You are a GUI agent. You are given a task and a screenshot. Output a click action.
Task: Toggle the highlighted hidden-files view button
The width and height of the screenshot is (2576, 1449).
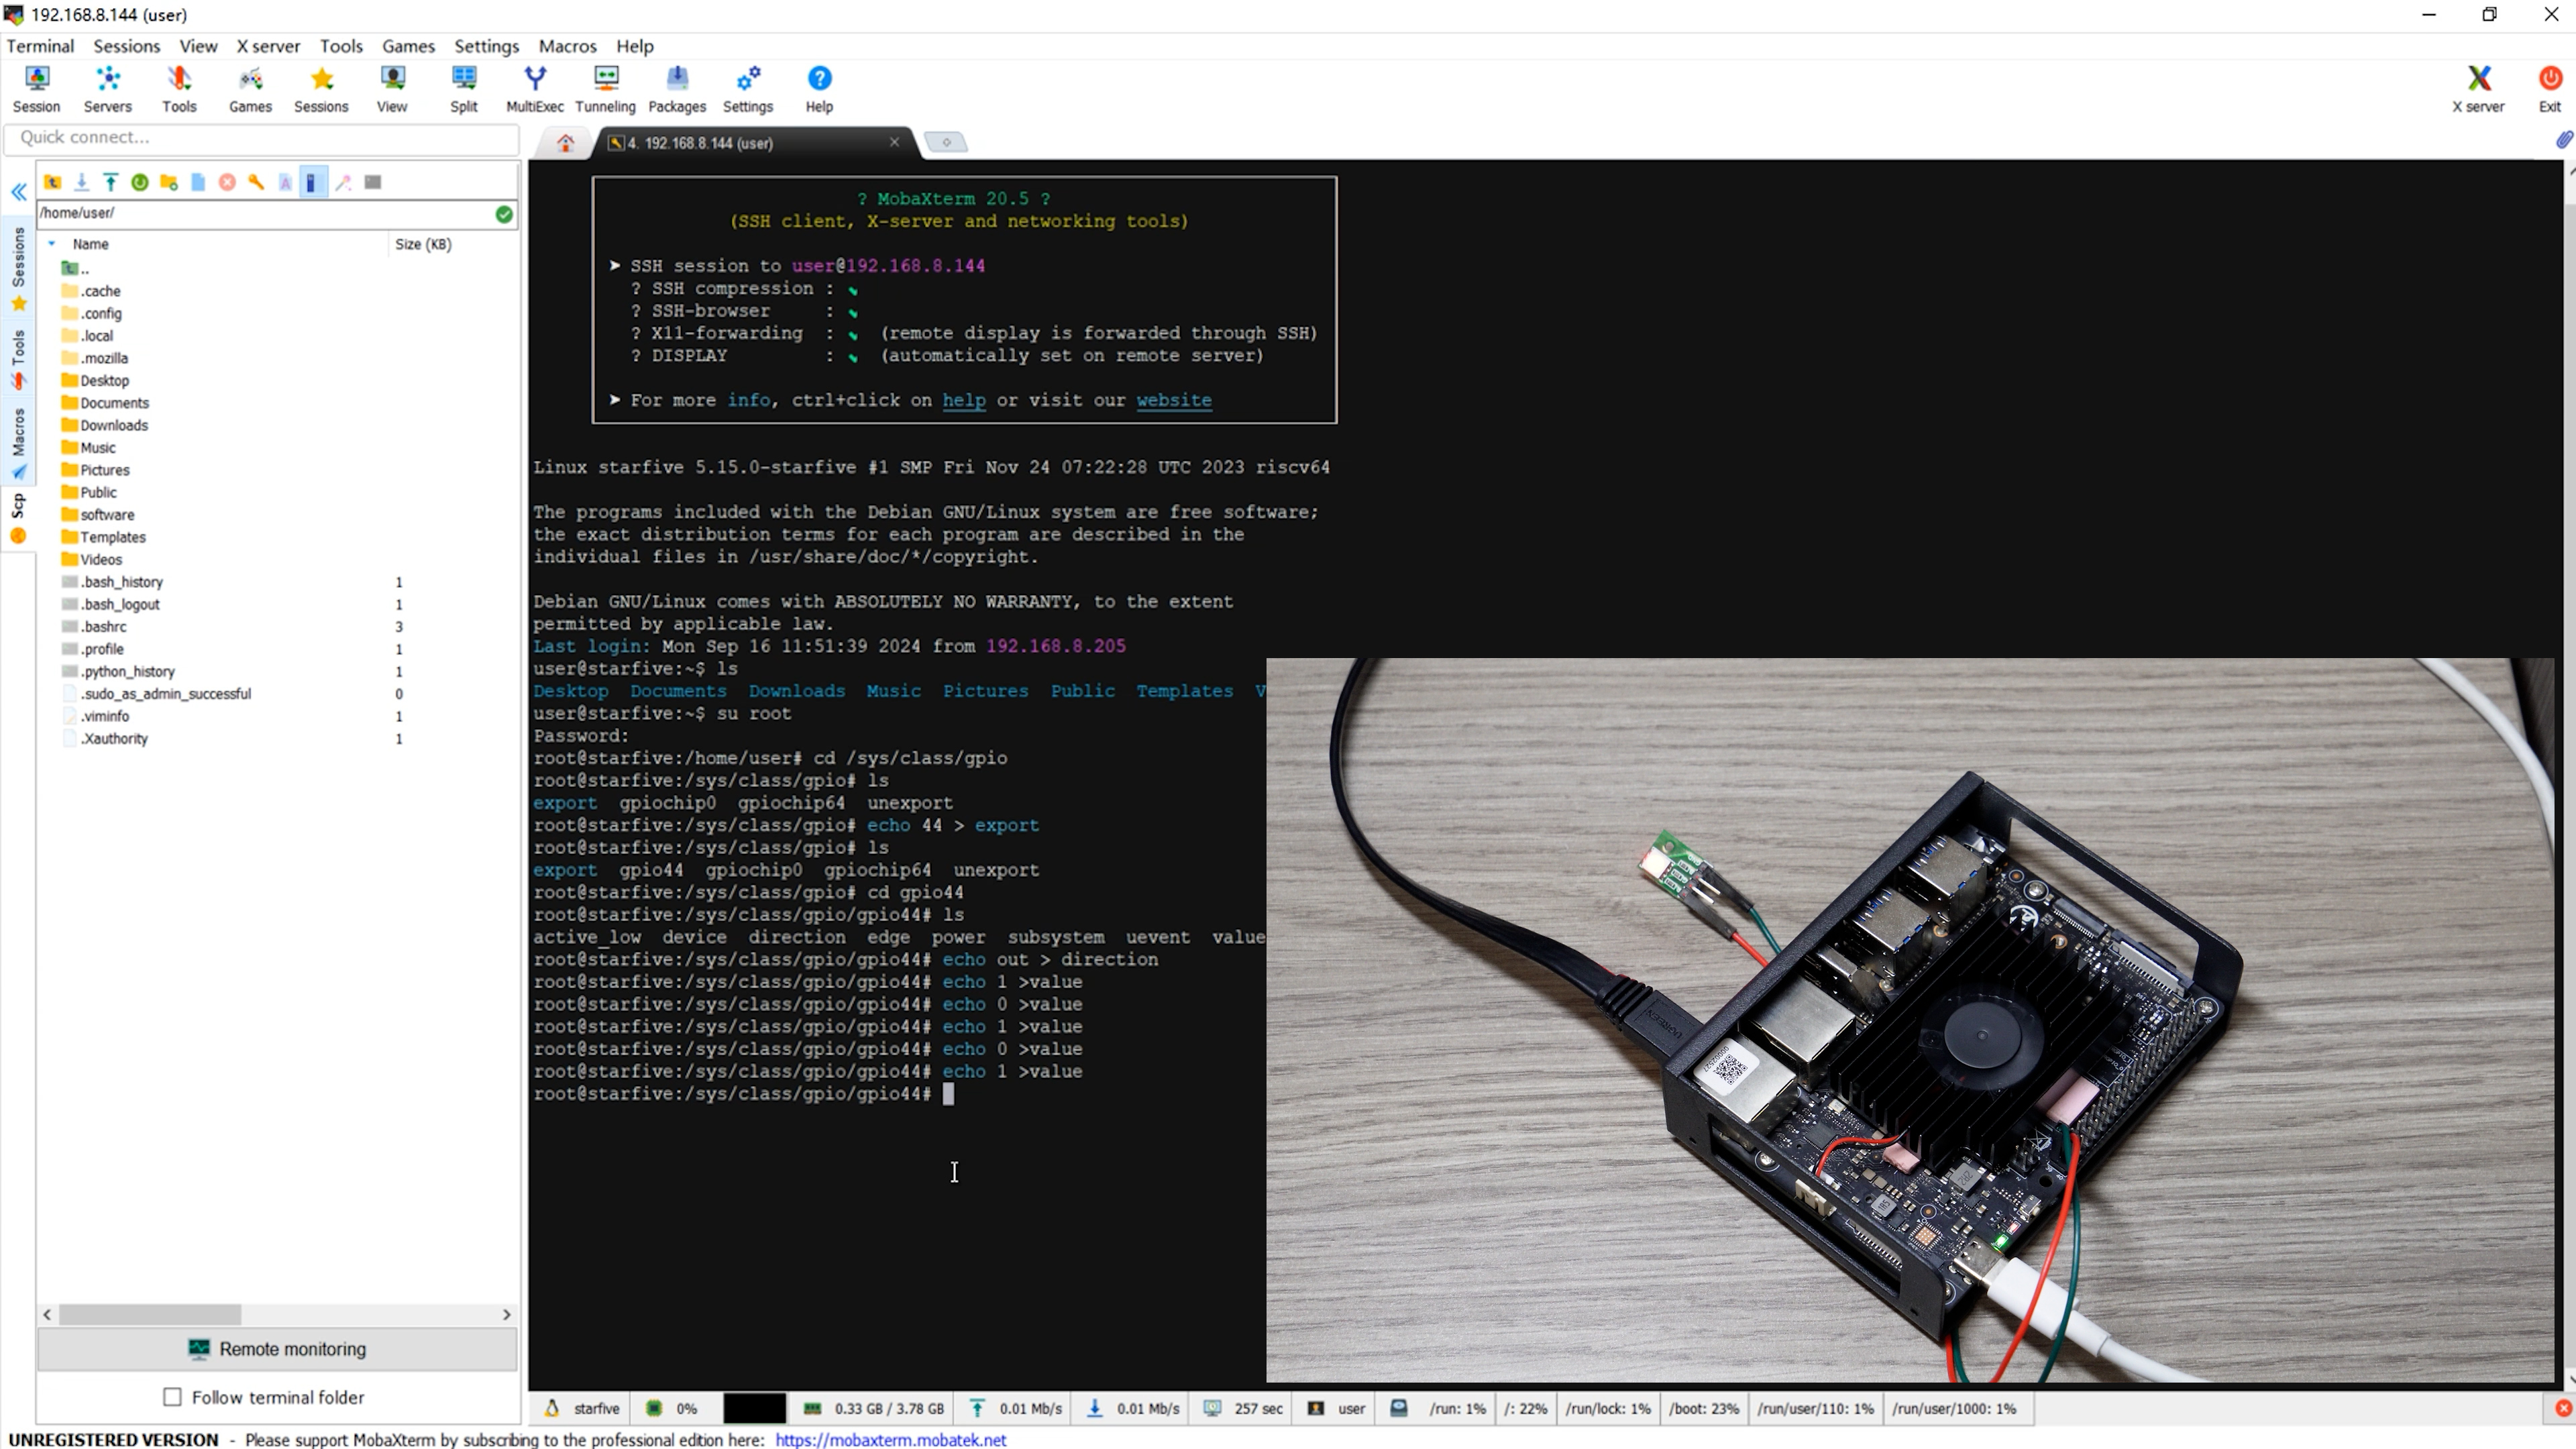point(312,182)
